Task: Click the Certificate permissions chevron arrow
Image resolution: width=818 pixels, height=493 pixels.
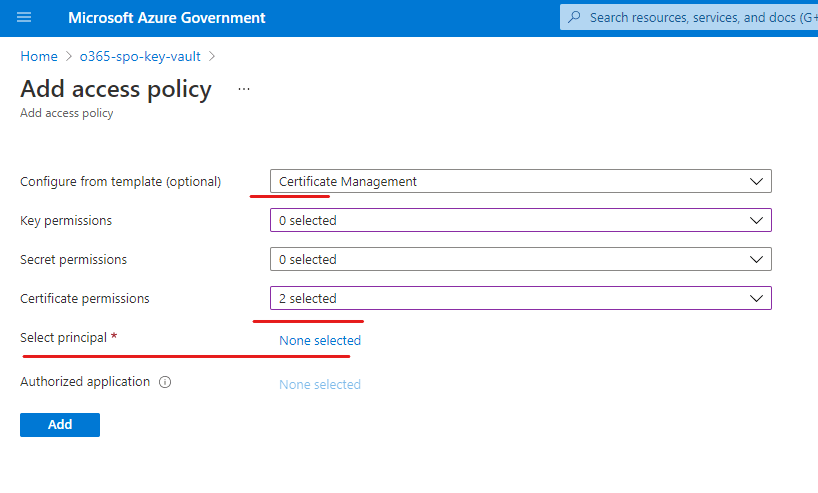Action: click(756, 298)
